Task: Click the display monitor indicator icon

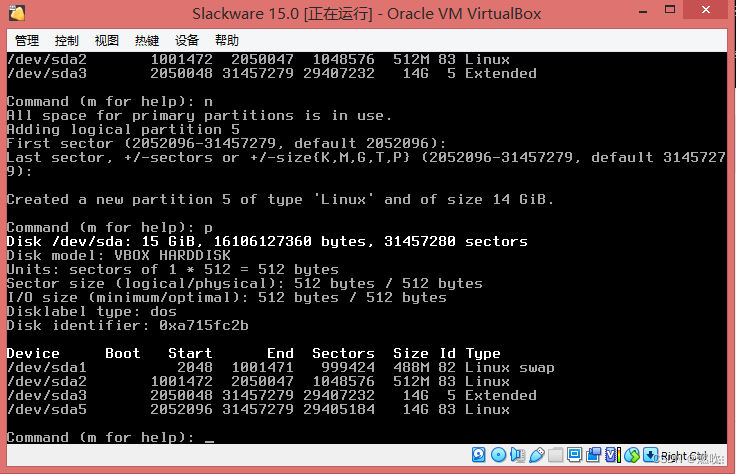Action: 575,455
